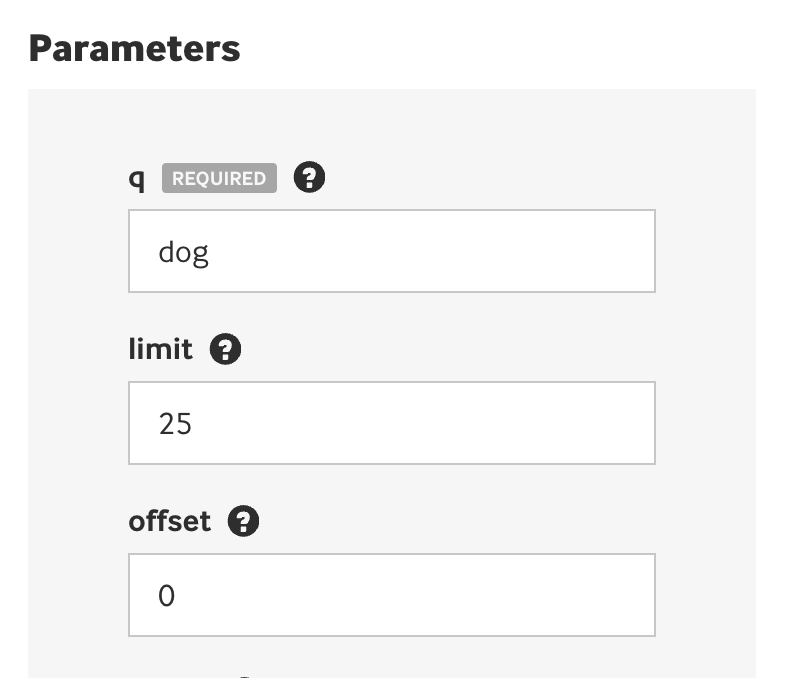The width and height of the screenshot is (786, 678).
Task: Open the help tooltip next to limit
Action: (226, 350)
